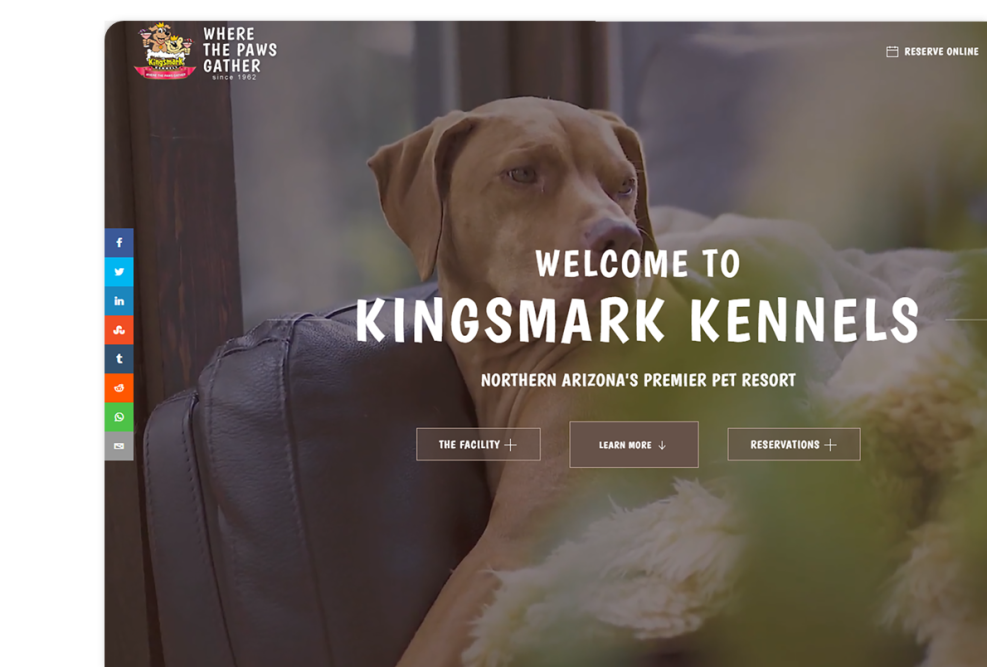Screen dimensions: 987x667
Task: Click the StumbleUpon share icon
Action: 119,330
